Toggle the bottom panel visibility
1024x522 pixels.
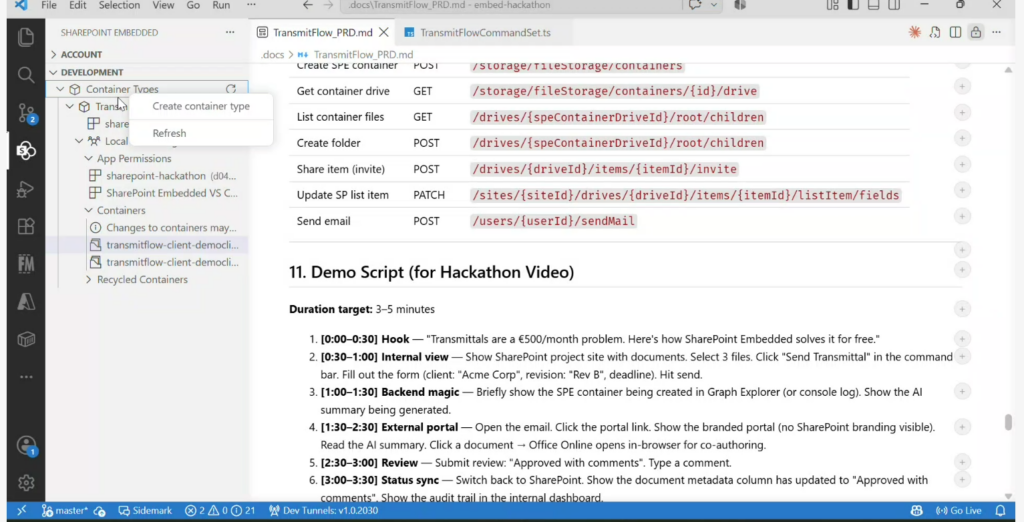point(873,5)
